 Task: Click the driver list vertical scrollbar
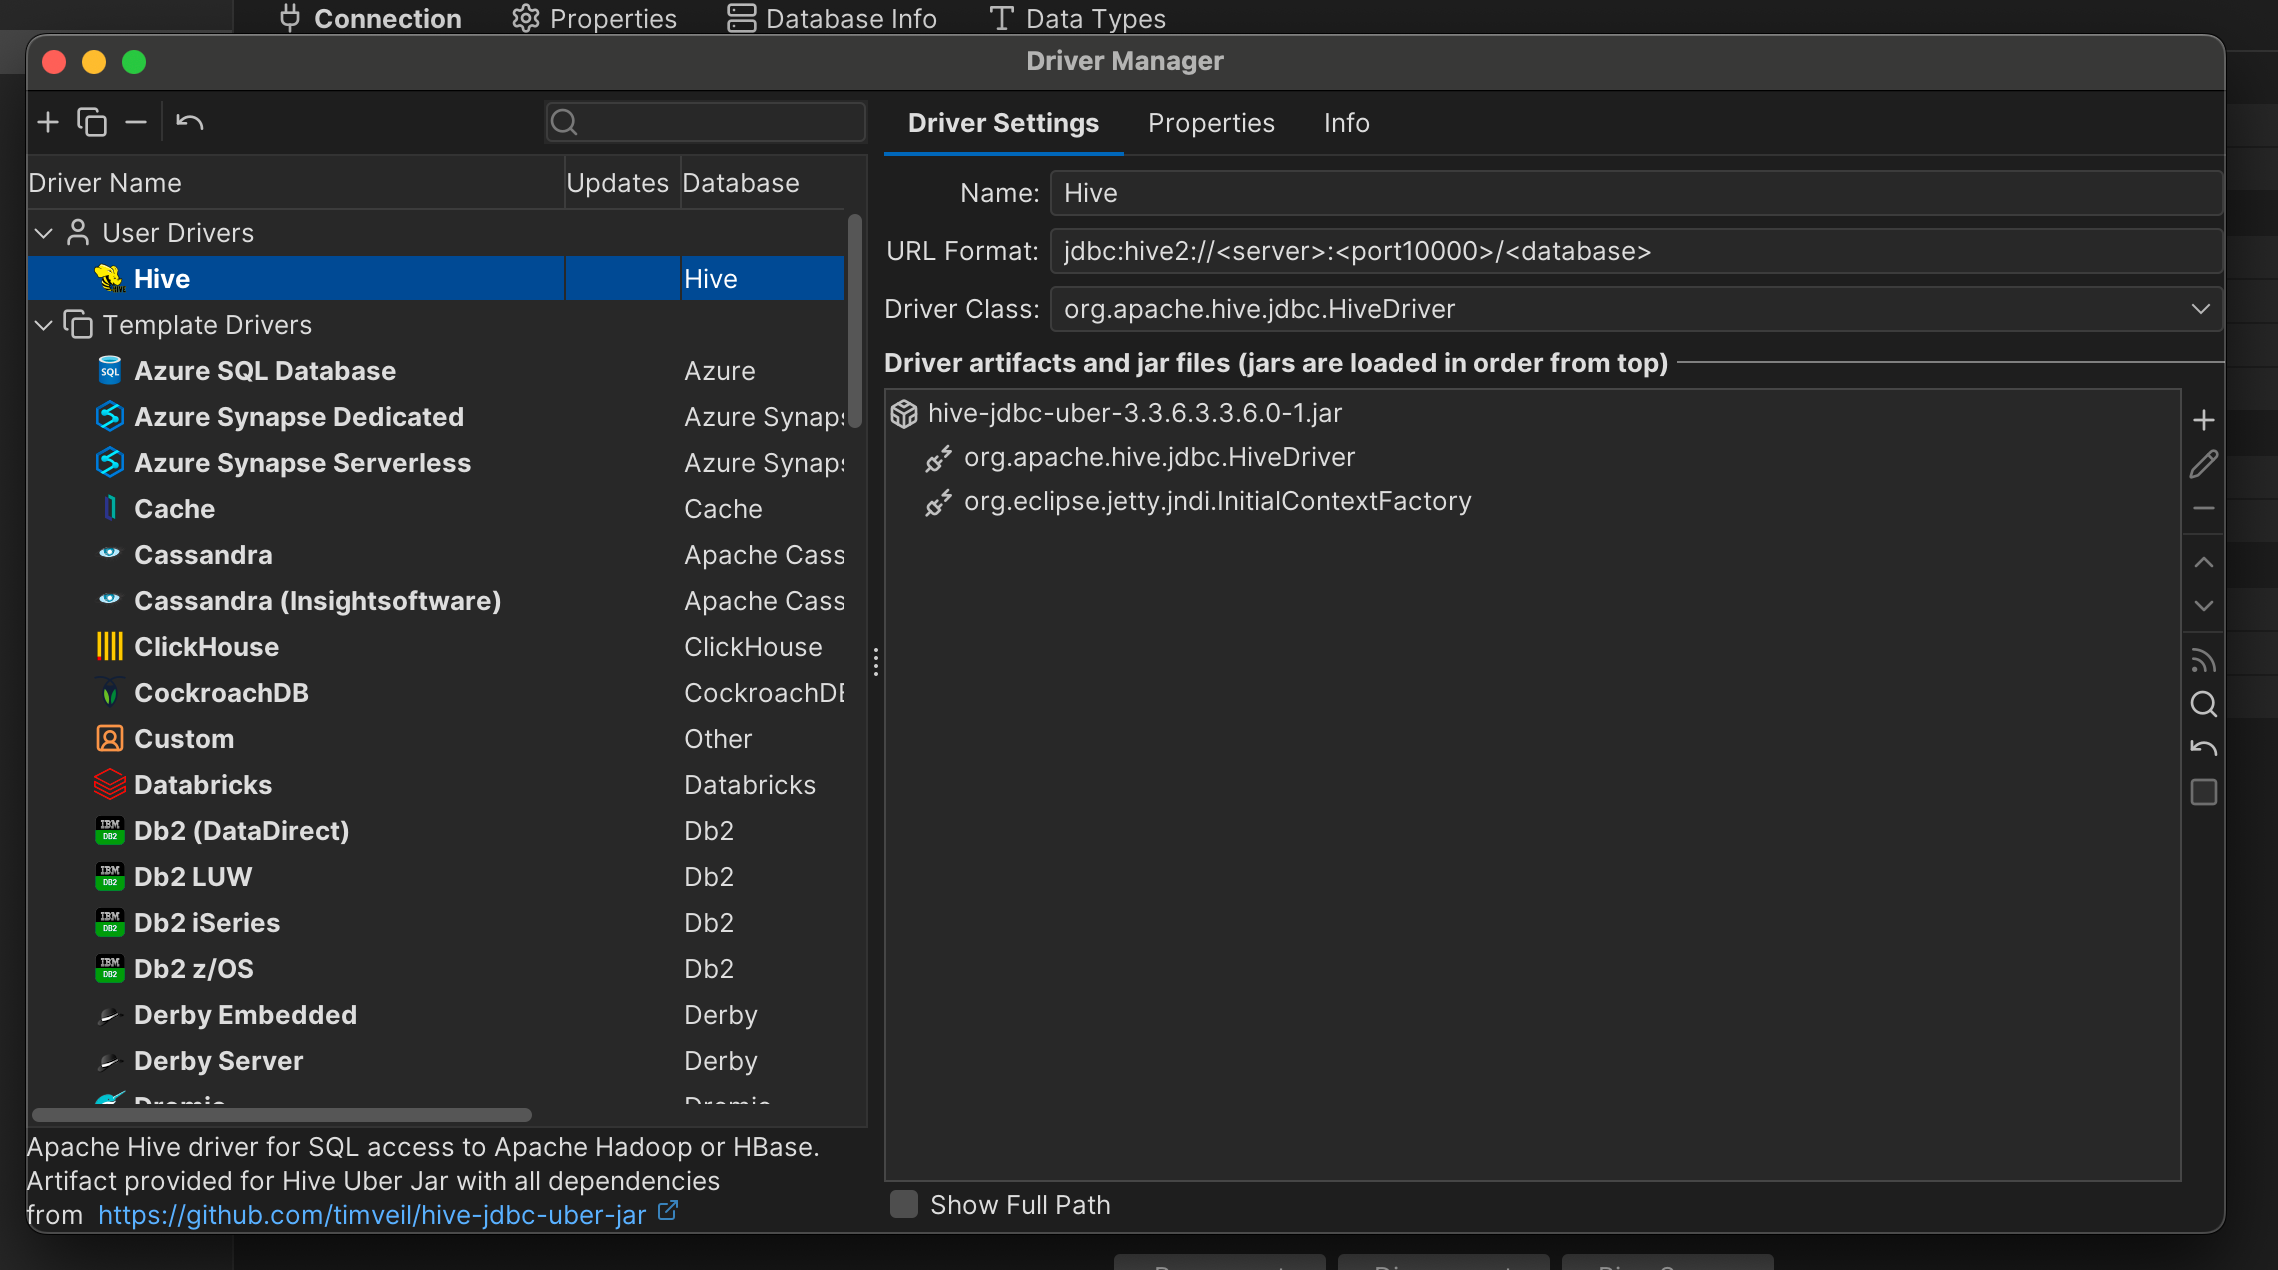pyautogui.click(x=855, y=320)
